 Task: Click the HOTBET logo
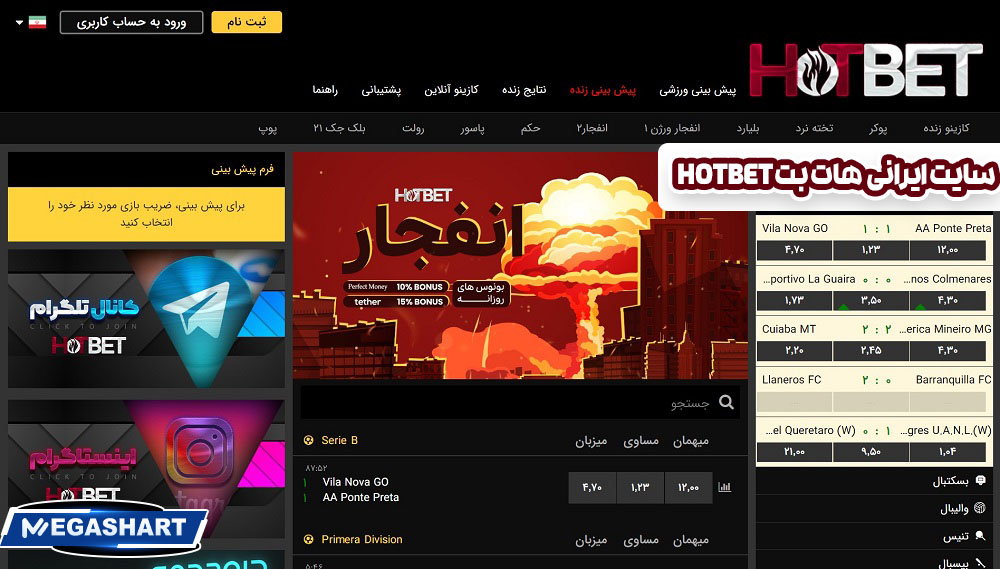point(865,70)
